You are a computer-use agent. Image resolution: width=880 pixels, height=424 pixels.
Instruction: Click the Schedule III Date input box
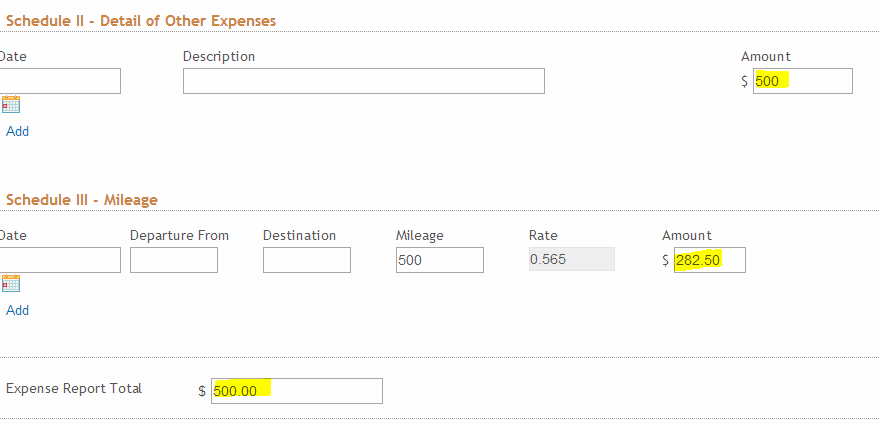pyautogui.click(x=60, y=260)
